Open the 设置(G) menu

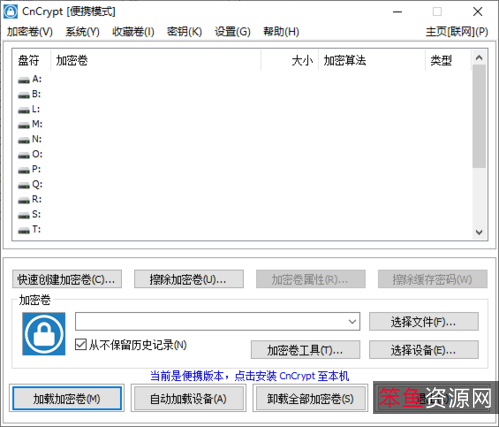pos(232,32)
